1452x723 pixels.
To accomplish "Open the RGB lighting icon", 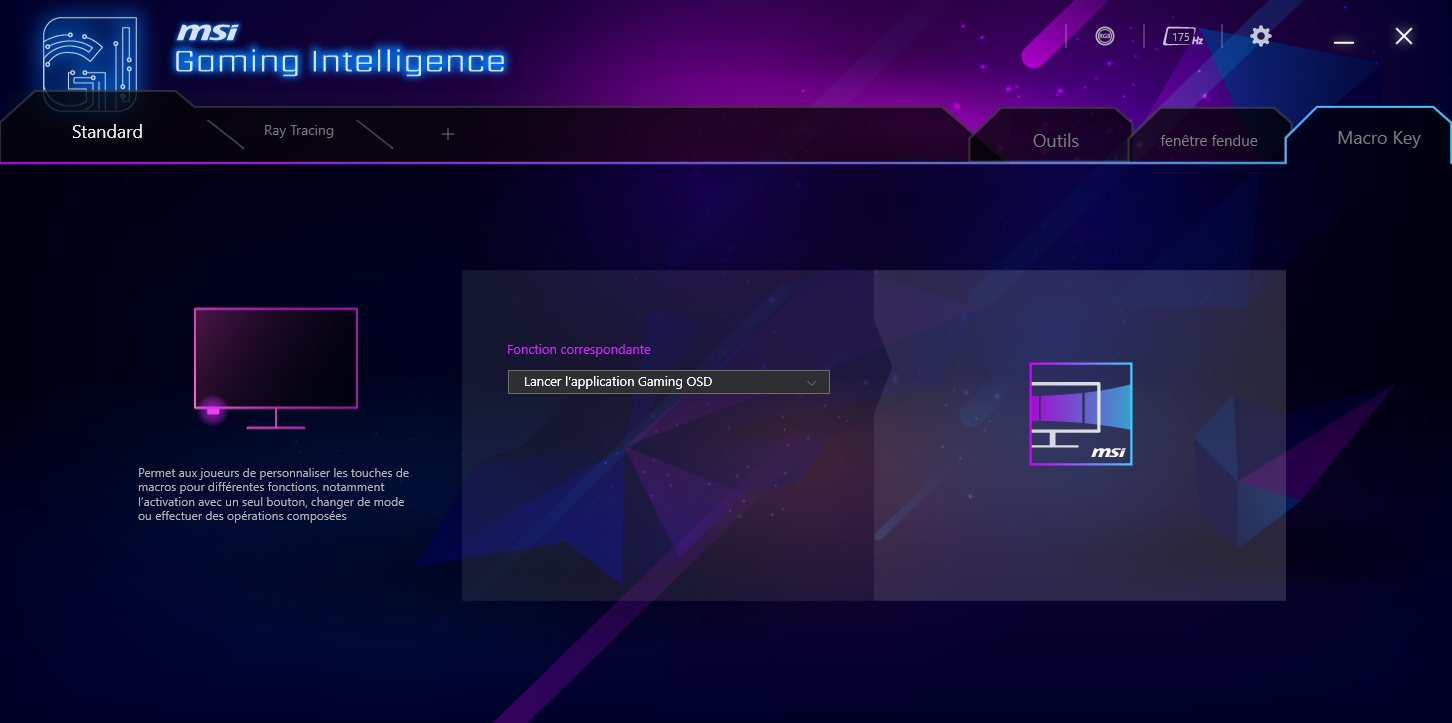I will 1105,36.
